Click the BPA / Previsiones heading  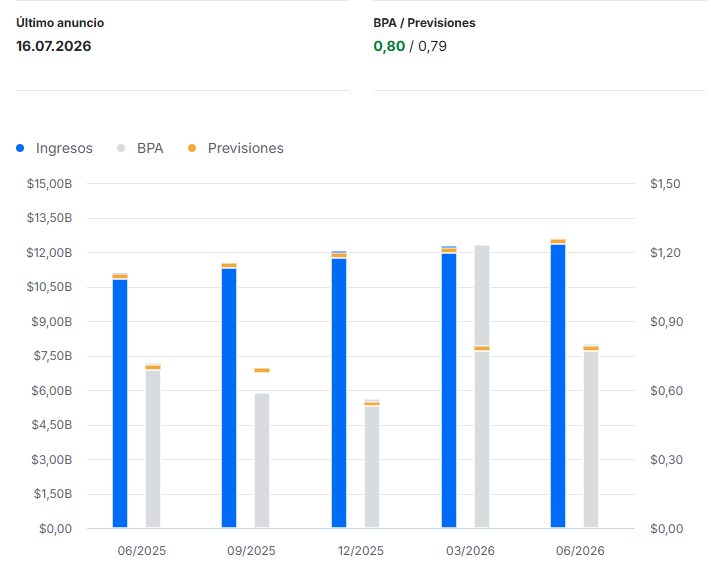[424, 23]
